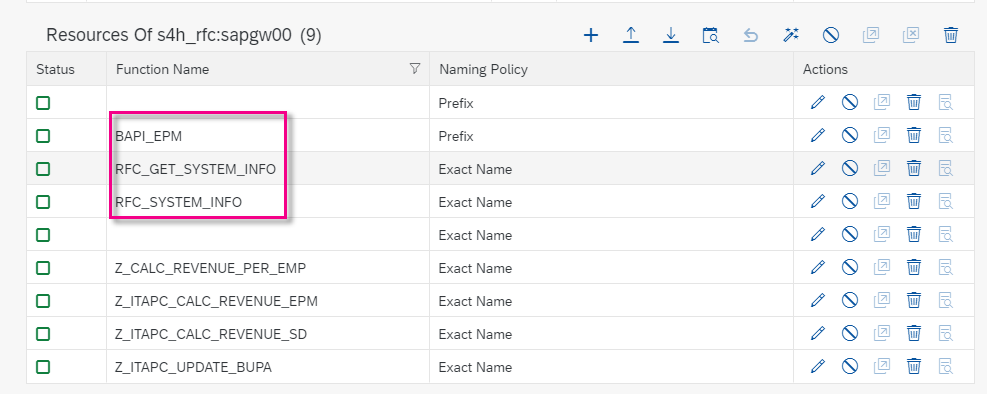Disable the Z_ITAPC_CALC_REVENUE_EPM resource
Viewport: 987px width, 394px height.
[x=850, y=300]
